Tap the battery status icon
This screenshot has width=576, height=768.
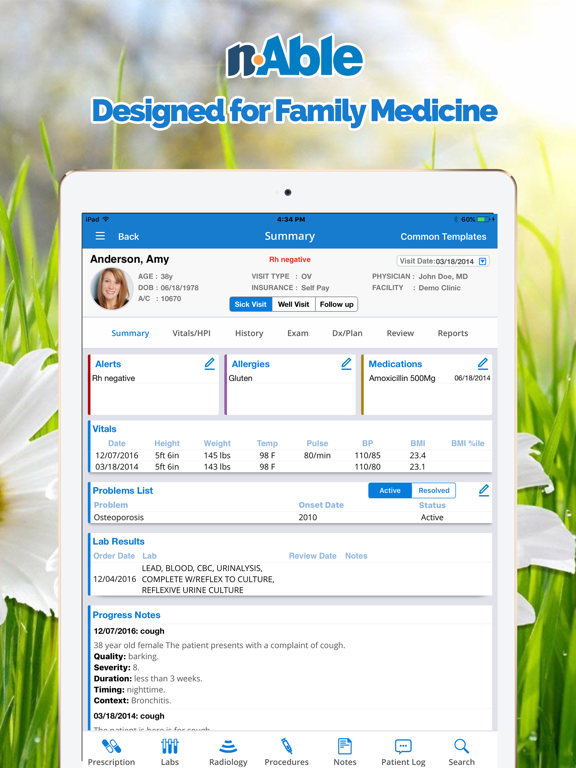click(x=484, y=219)
